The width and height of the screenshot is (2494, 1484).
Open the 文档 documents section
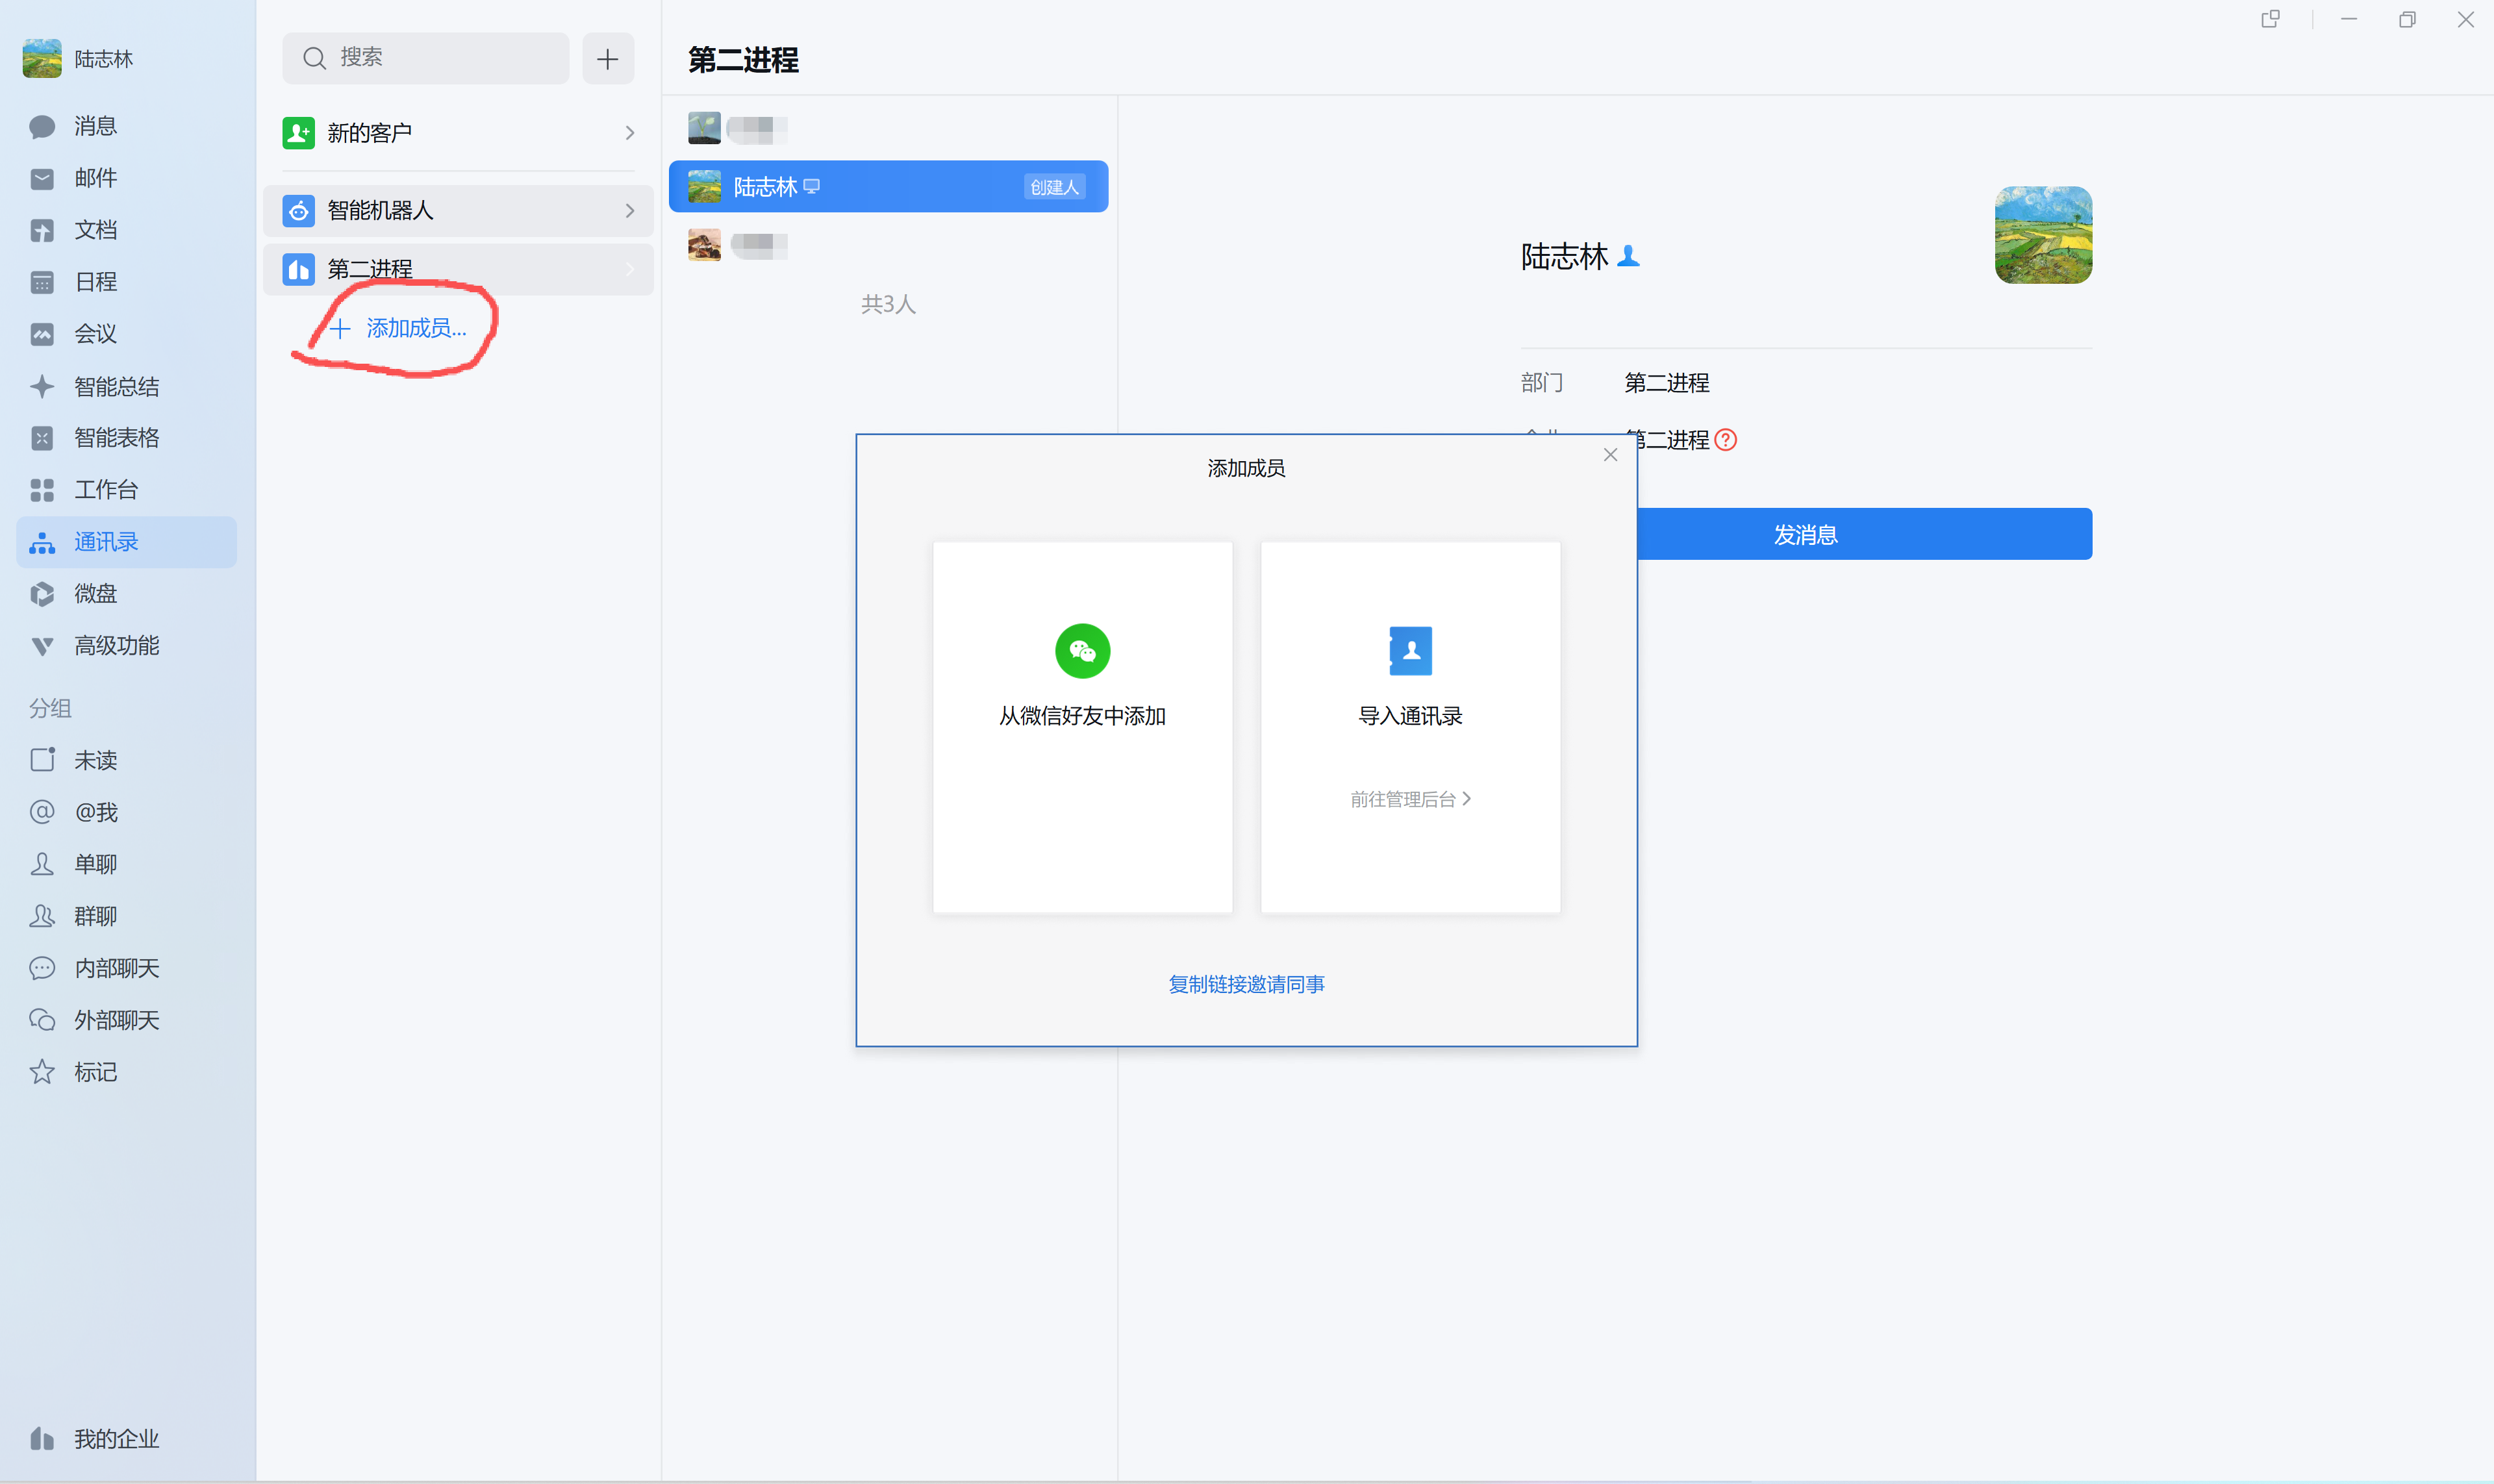pos(126,230)
